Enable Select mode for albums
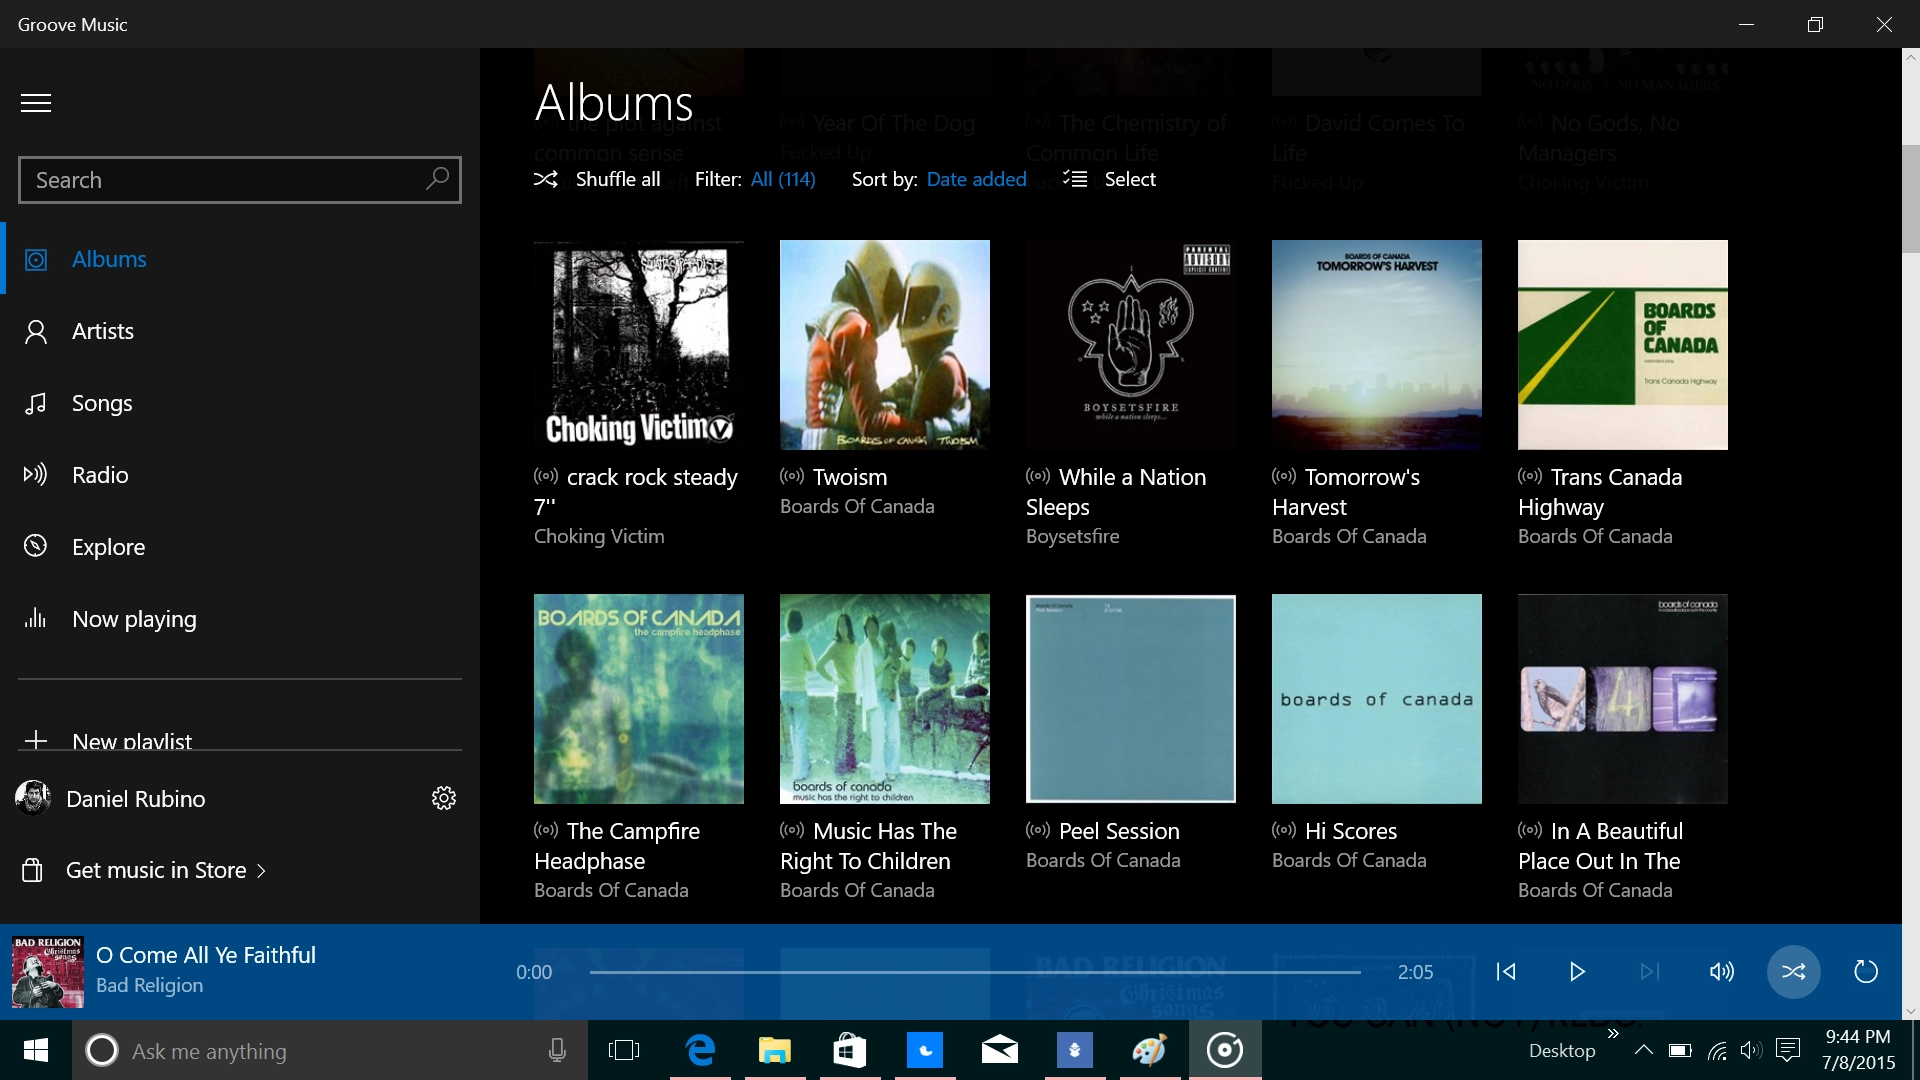Viewport: 1920px width, 1080px height. click(x=1110, y=179)
